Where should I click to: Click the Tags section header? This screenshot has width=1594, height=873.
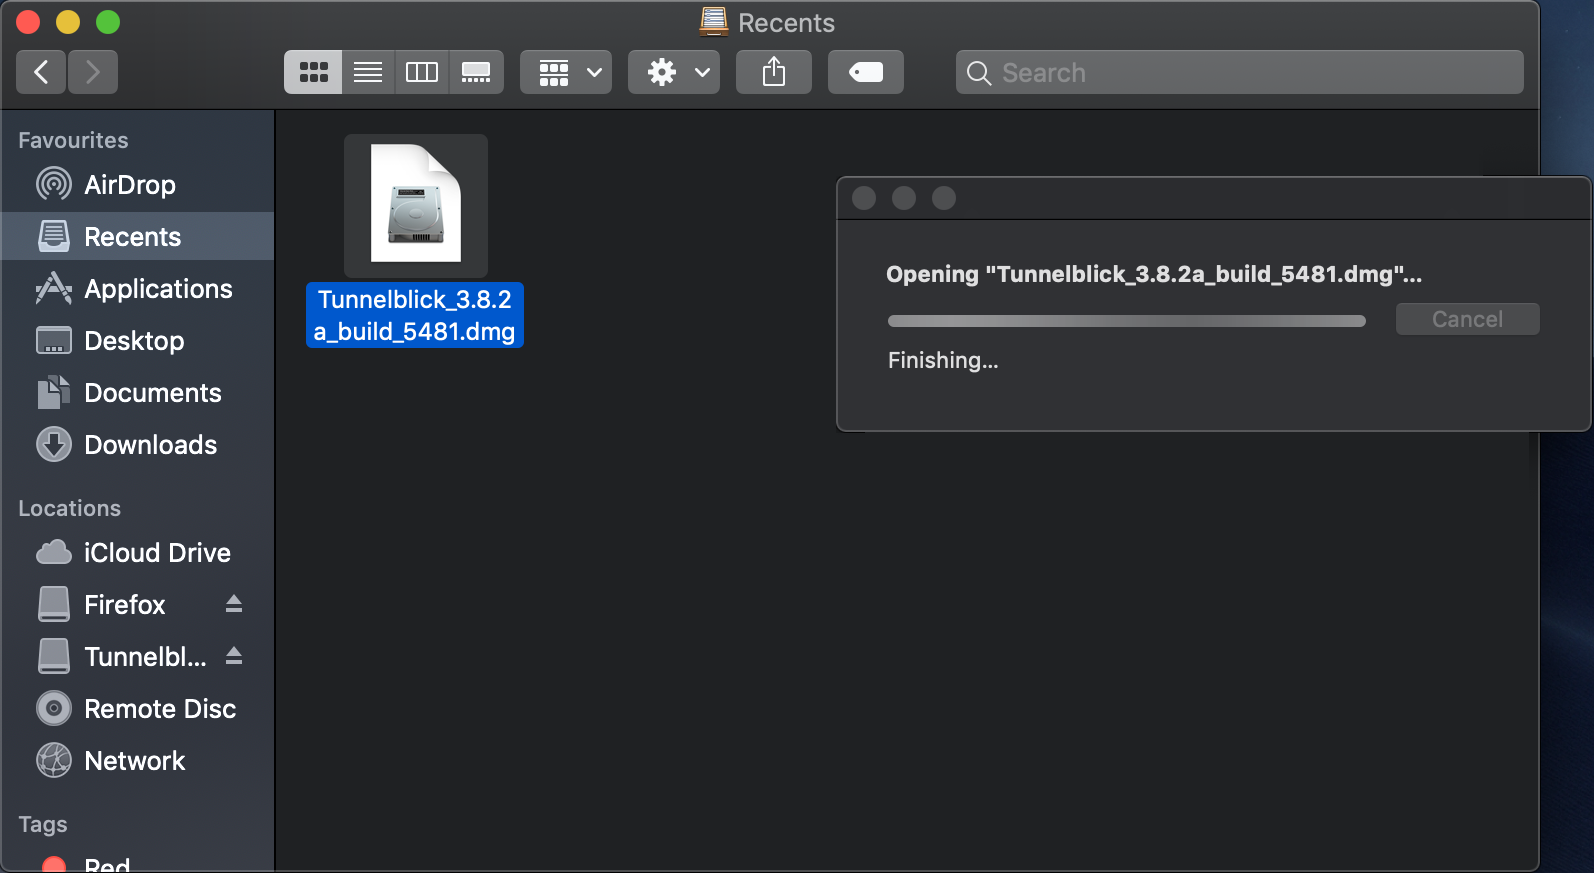click(x=43, y=824)
